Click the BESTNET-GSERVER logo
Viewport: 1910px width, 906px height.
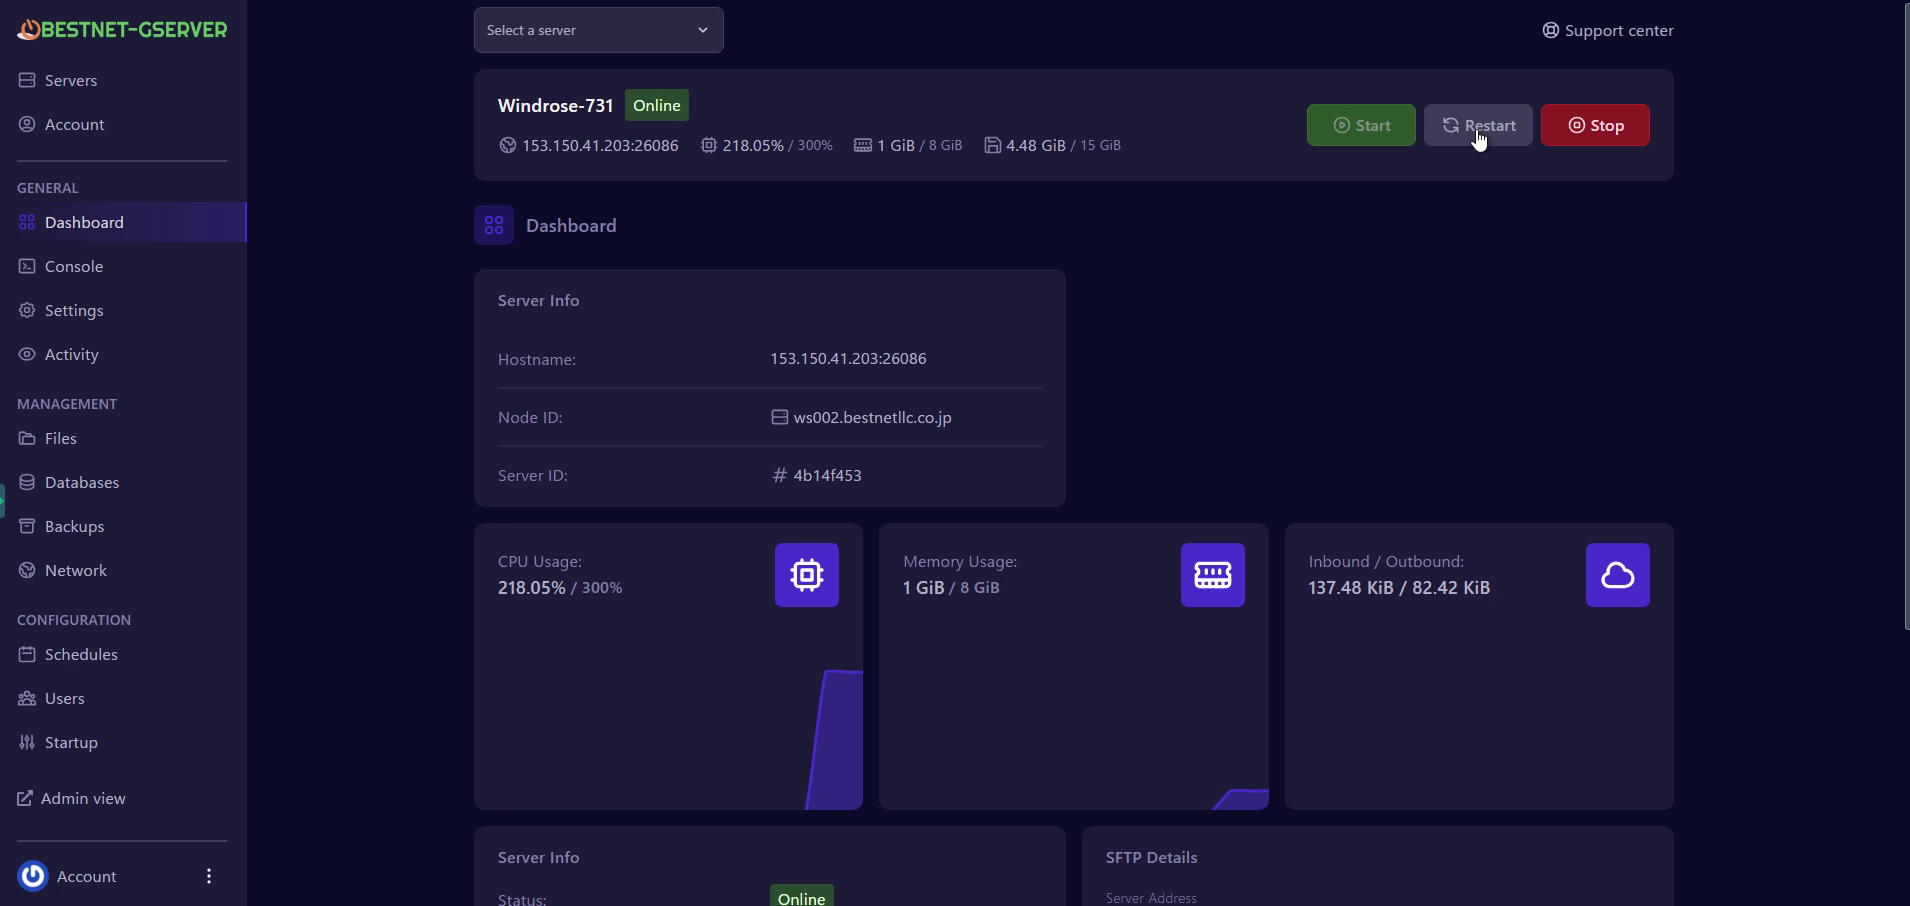122,30
